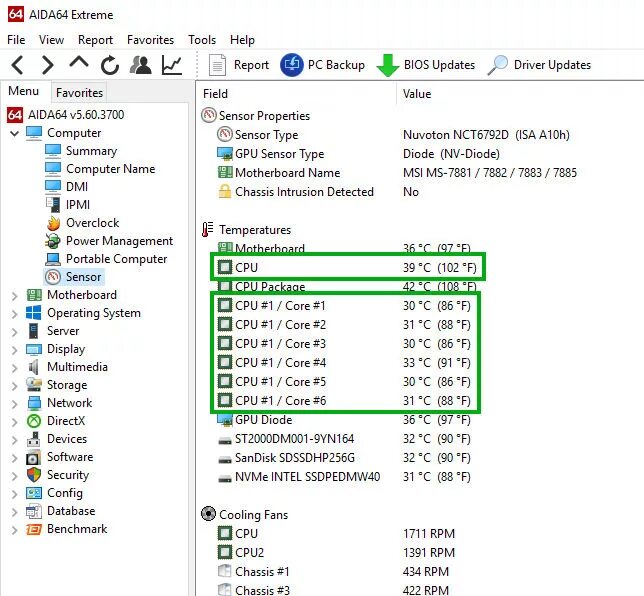
Task: Select the GPU Diode row
Action: [344, 420]
